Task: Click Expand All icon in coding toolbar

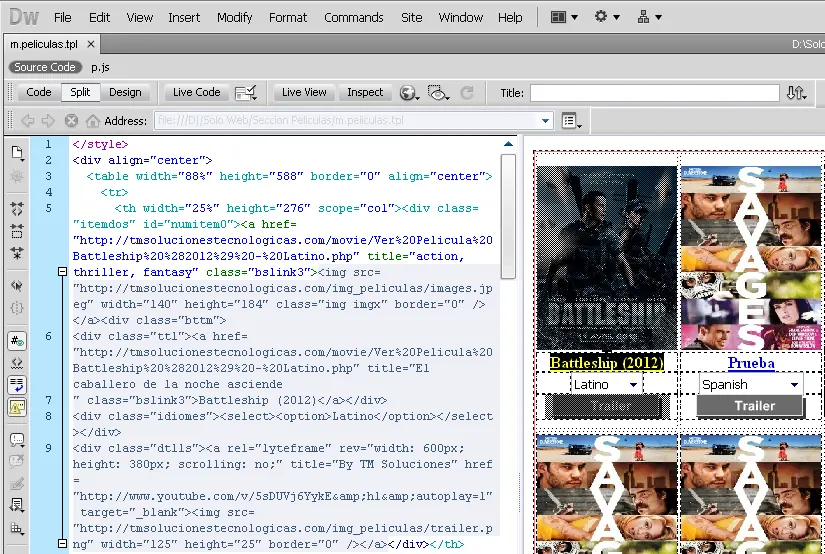Action: 17,253
